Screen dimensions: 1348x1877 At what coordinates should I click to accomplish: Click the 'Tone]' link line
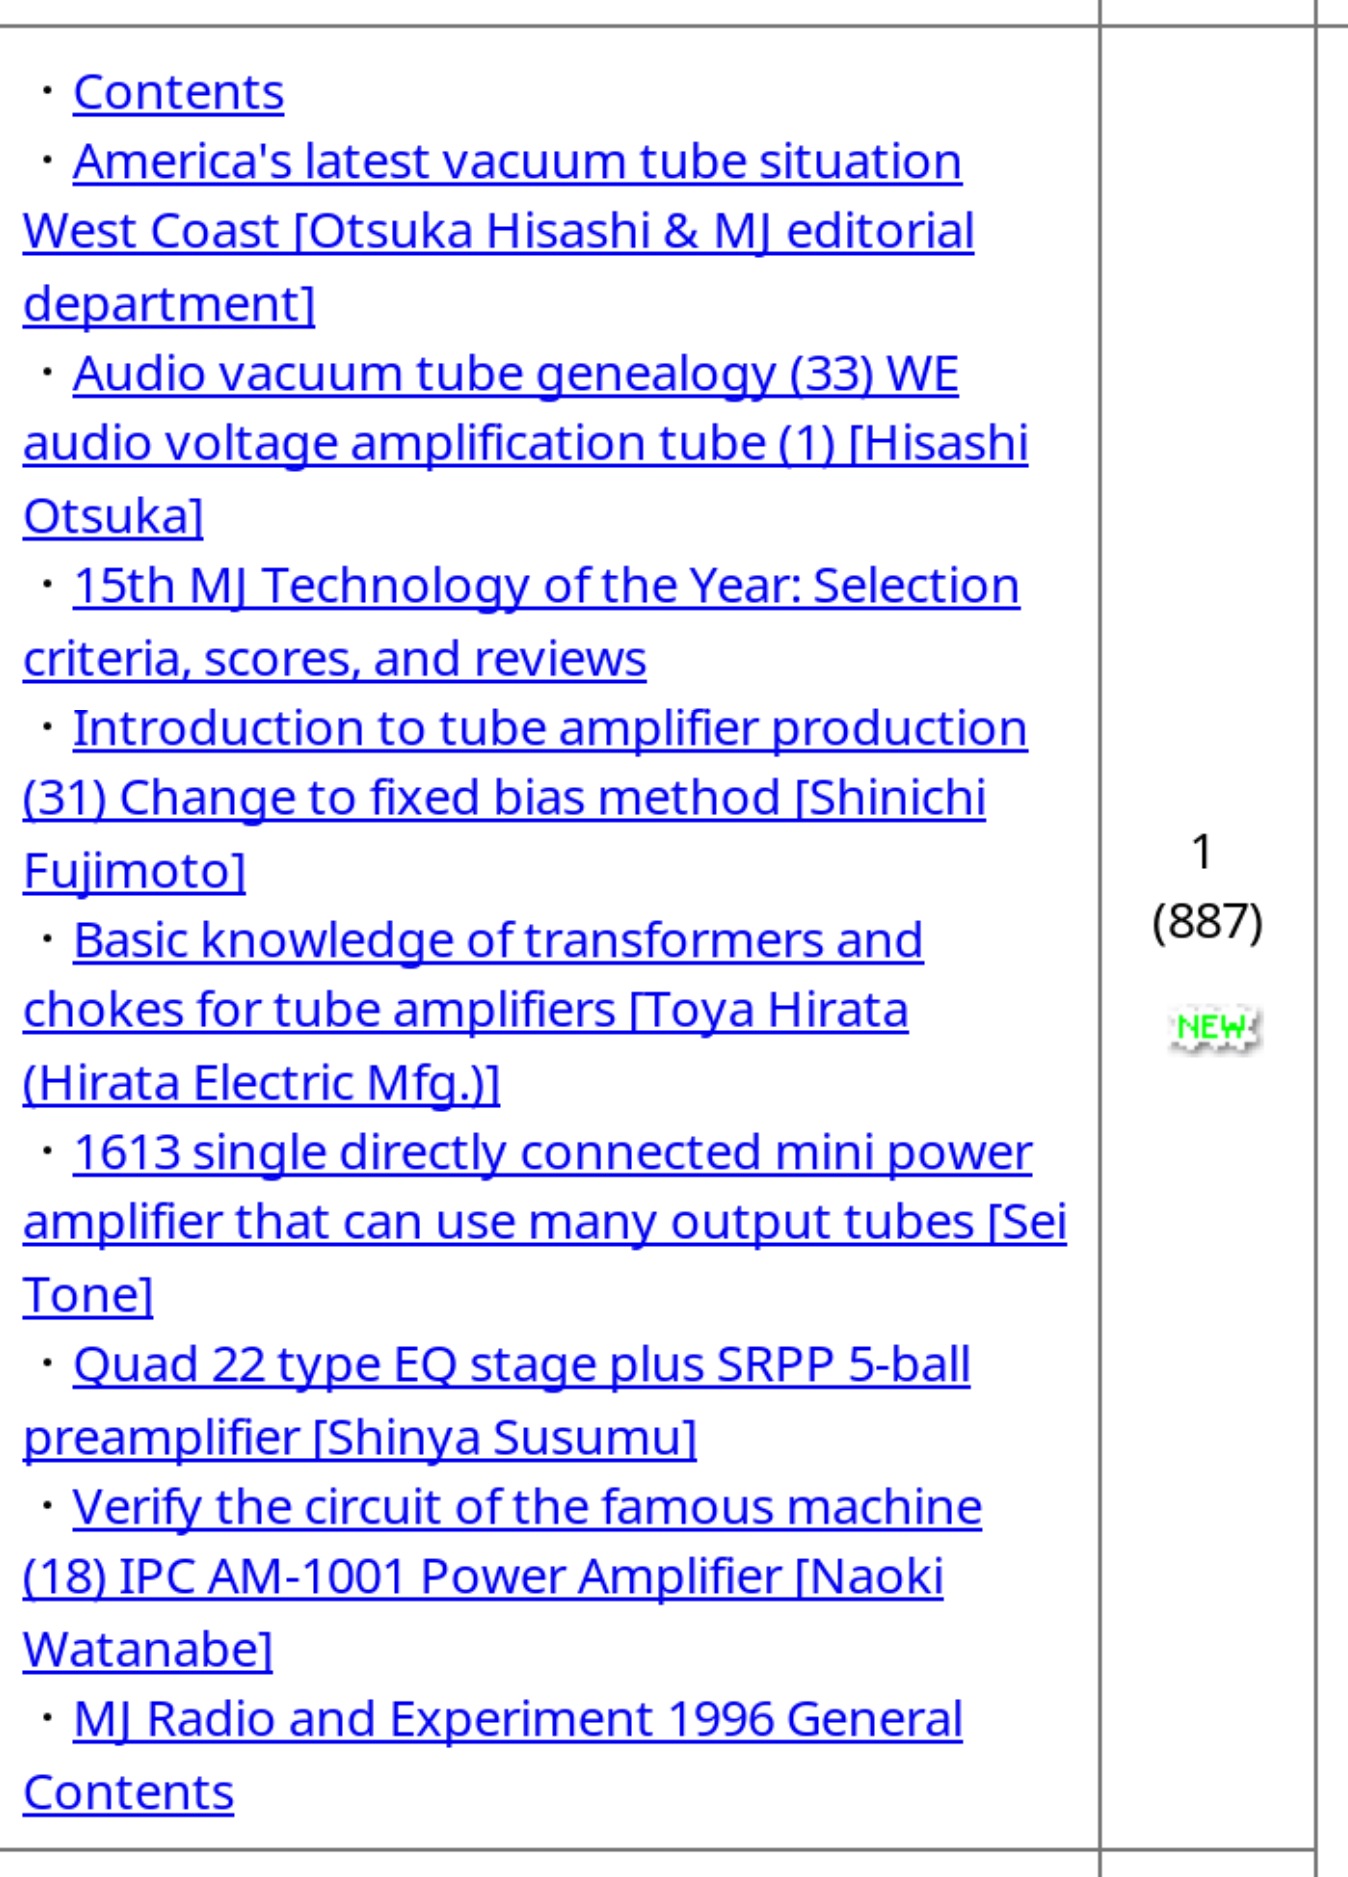point(88,1295)
